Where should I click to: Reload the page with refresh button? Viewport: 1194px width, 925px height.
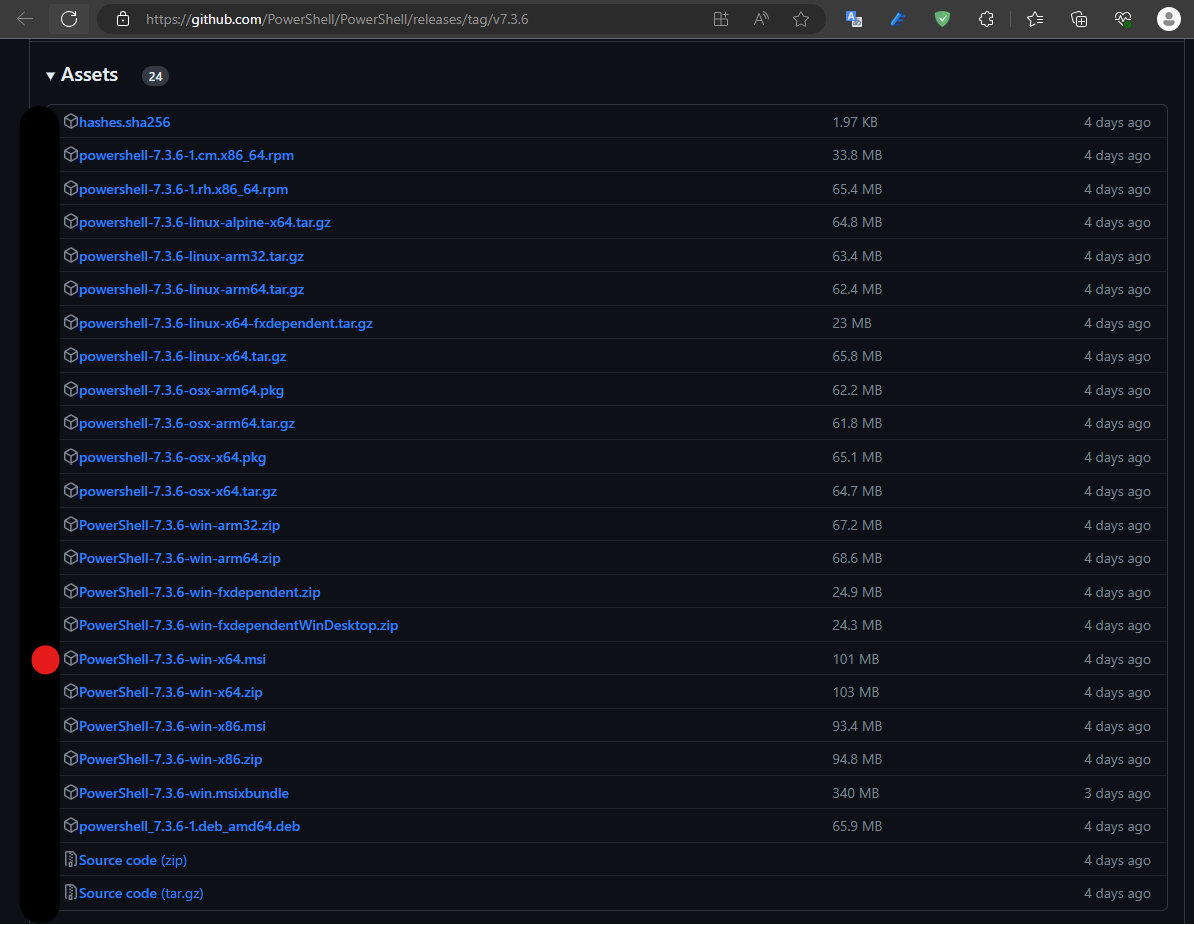[x=69, y=19]
